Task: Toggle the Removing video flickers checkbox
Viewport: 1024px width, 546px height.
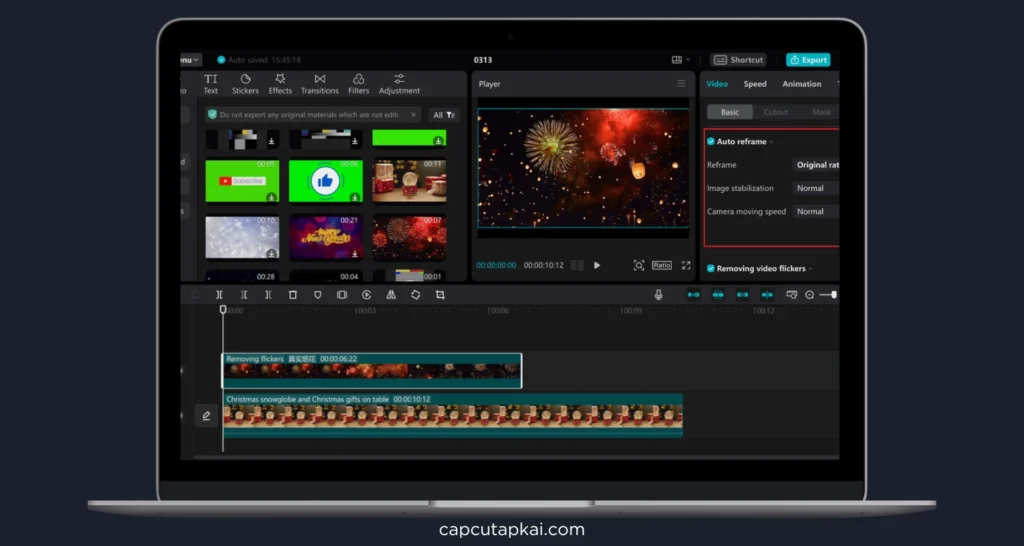Action: tap(711, 268)
